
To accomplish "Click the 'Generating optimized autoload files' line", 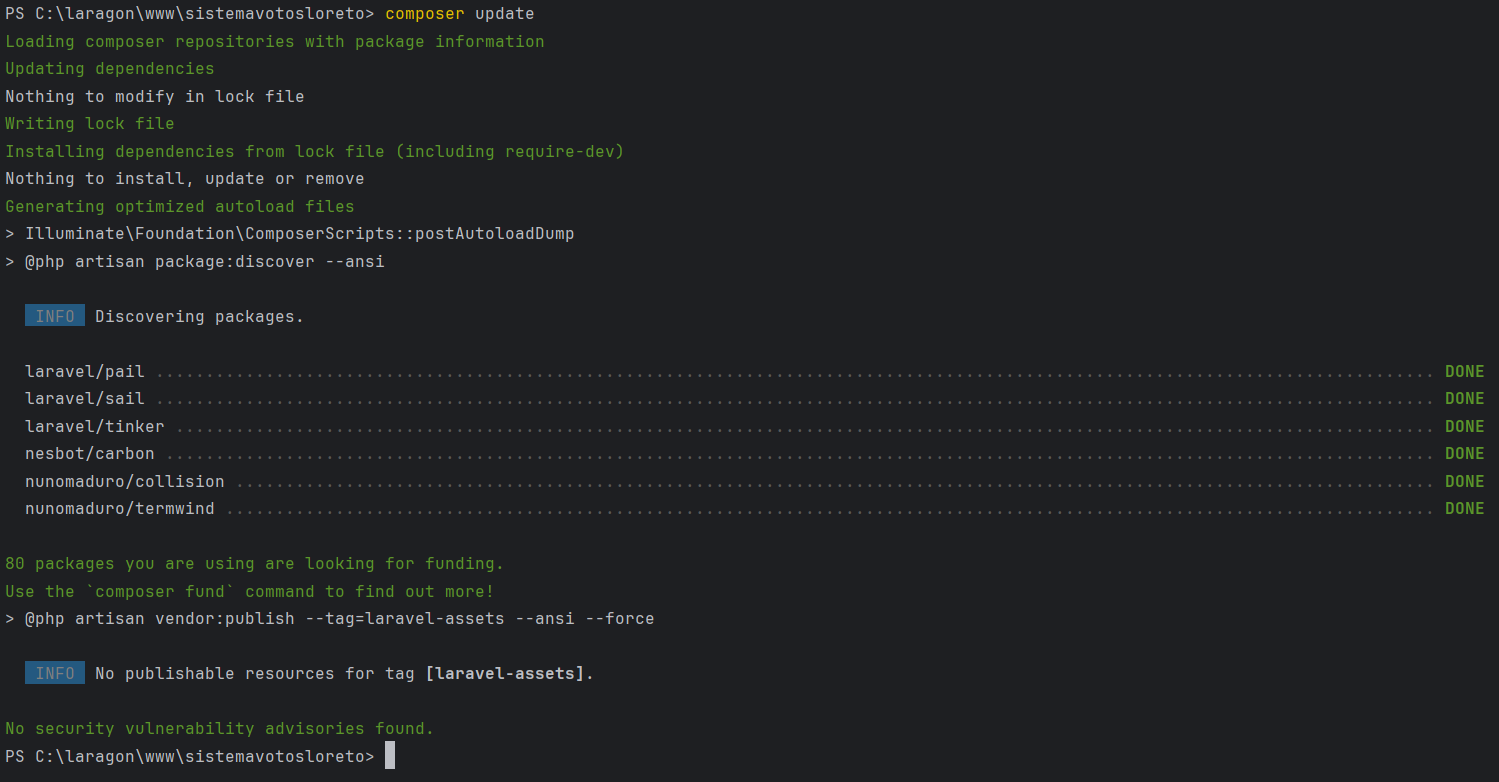I will pos(180,206).
